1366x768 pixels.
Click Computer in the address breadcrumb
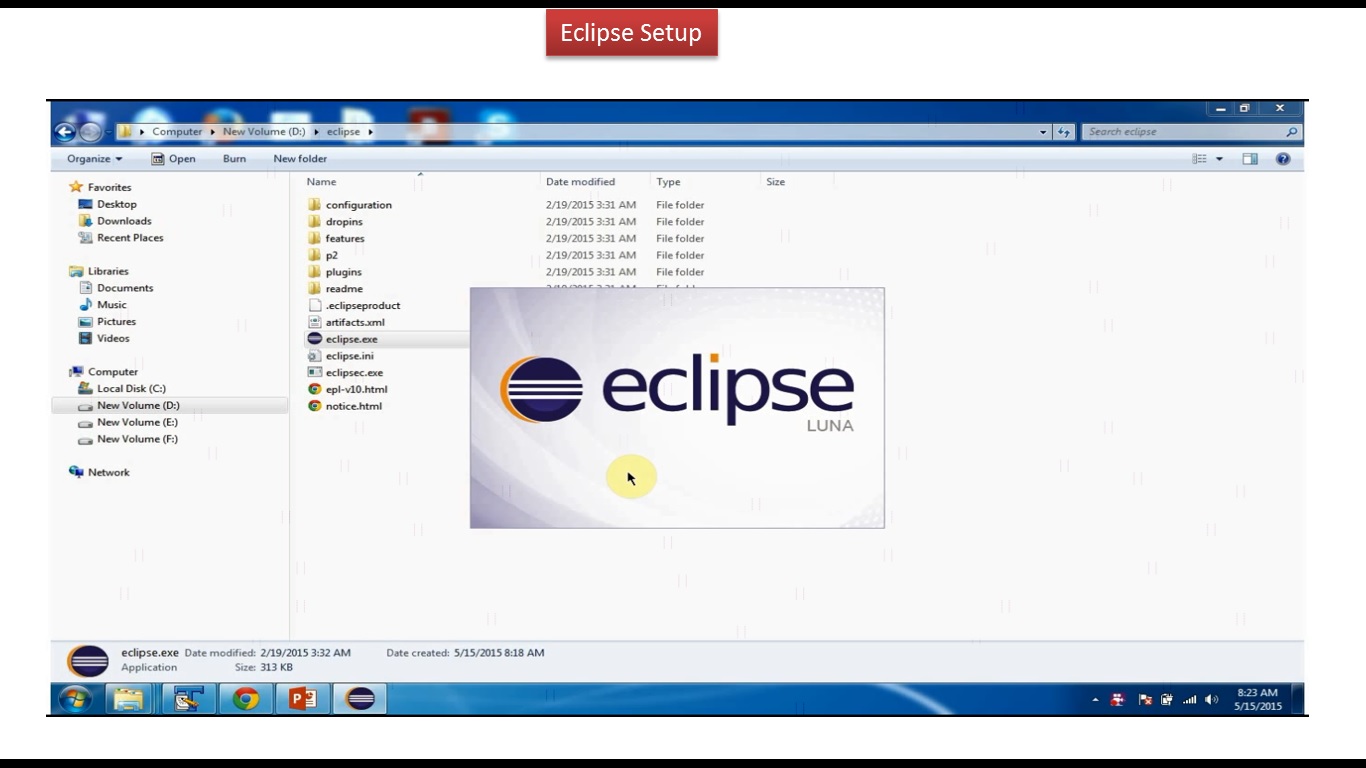(x=177, y=132)
